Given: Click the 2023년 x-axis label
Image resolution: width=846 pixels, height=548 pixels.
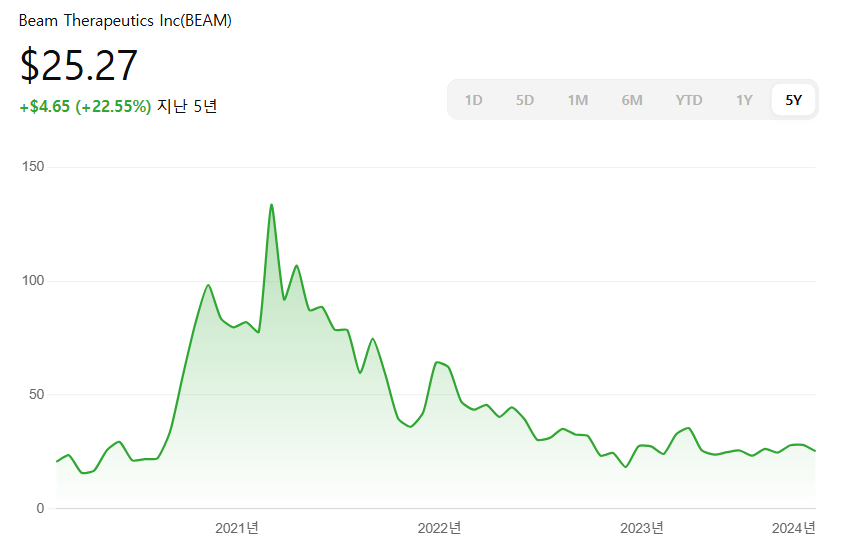Looking at the screenshot, I should click(x=642, y=528).
